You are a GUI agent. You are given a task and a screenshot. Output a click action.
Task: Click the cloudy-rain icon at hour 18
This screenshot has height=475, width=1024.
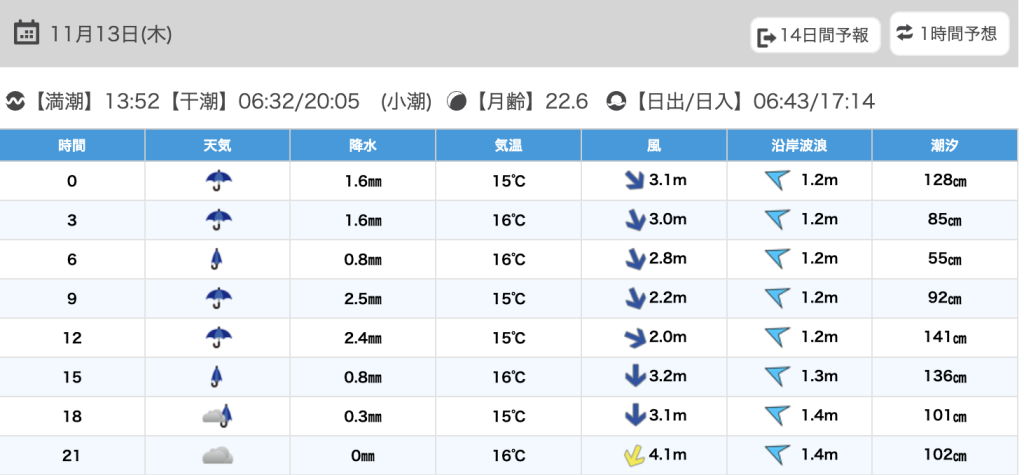217,416
